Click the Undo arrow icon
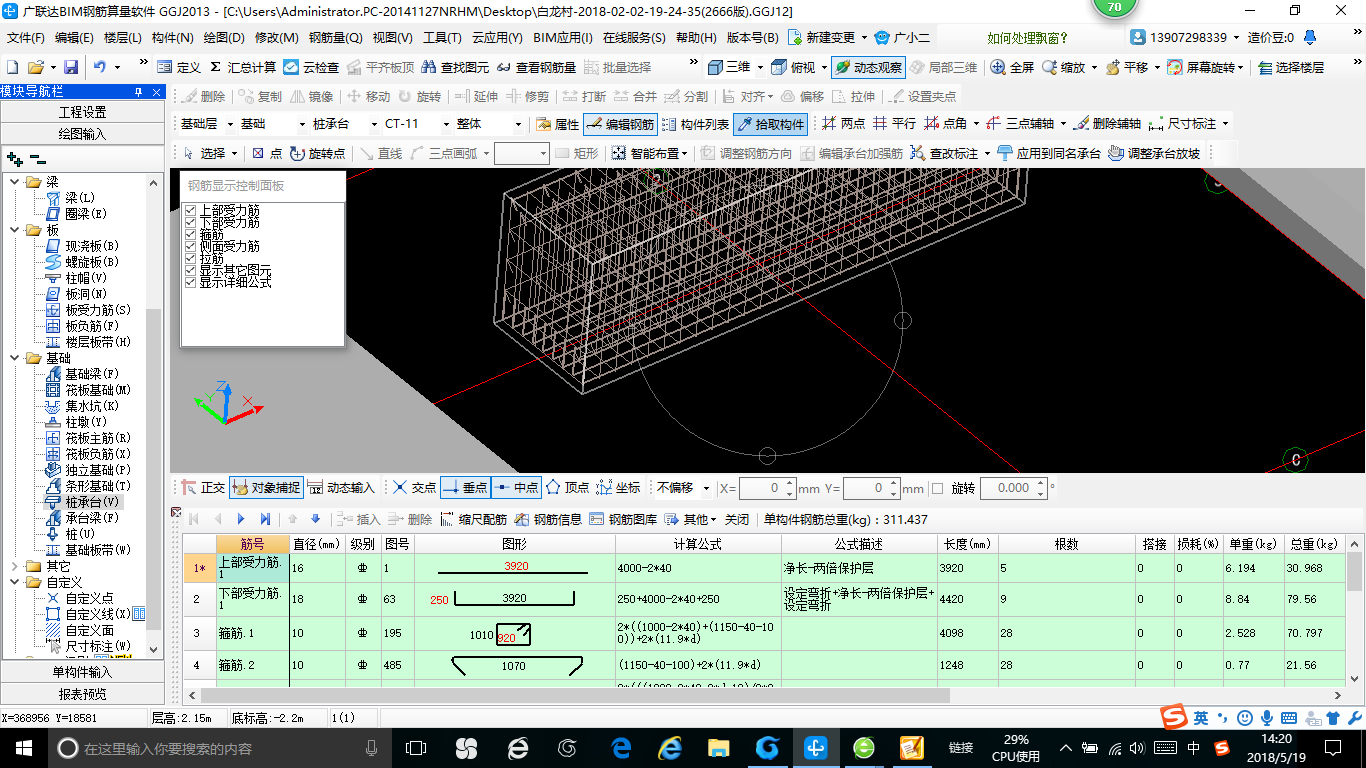 (100, 67)
